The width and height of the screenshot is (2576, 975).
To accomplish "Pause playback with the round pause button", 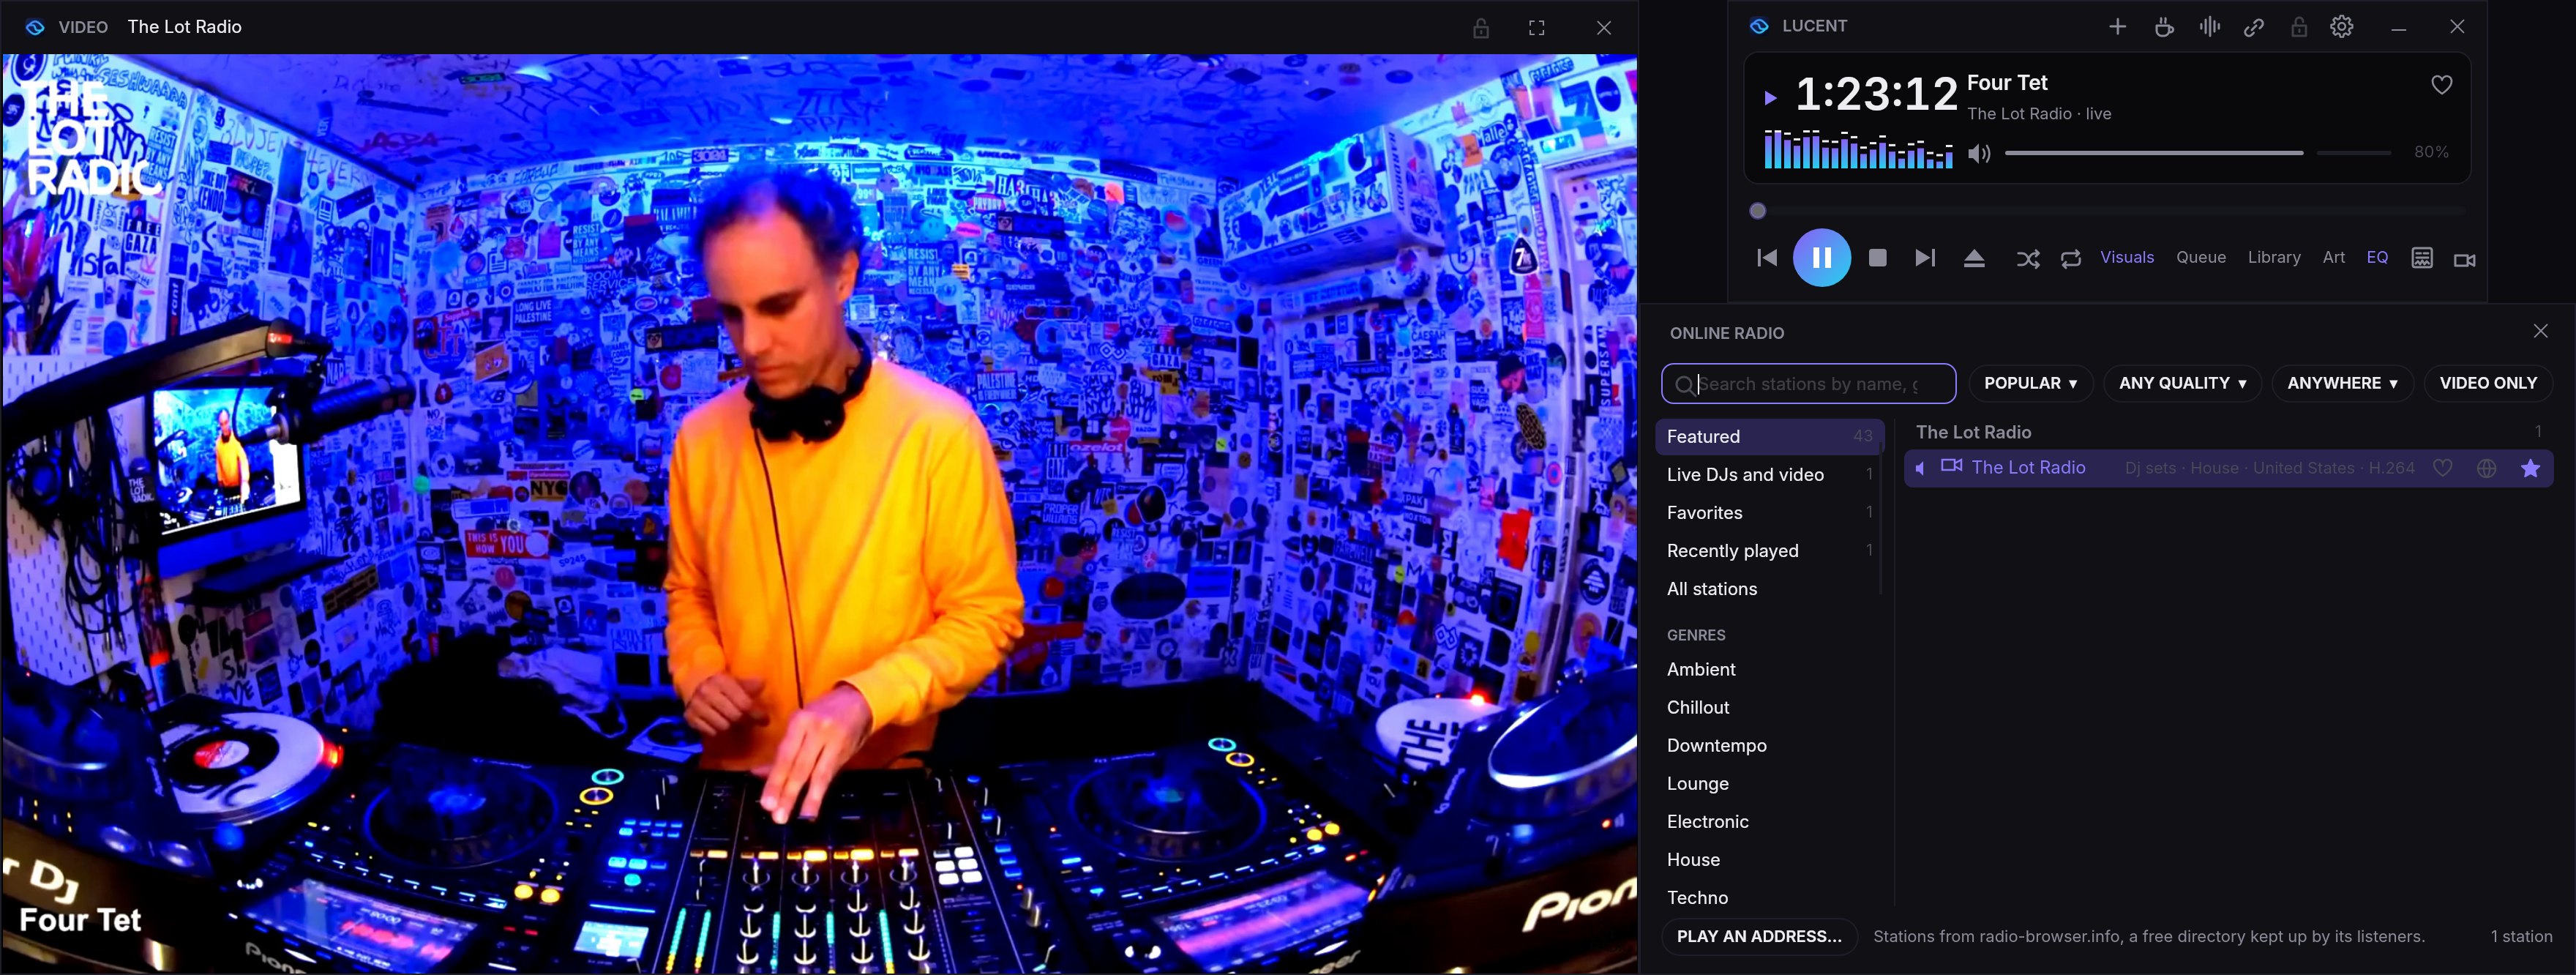I will pyautogui.click(x=1821, y=258).
